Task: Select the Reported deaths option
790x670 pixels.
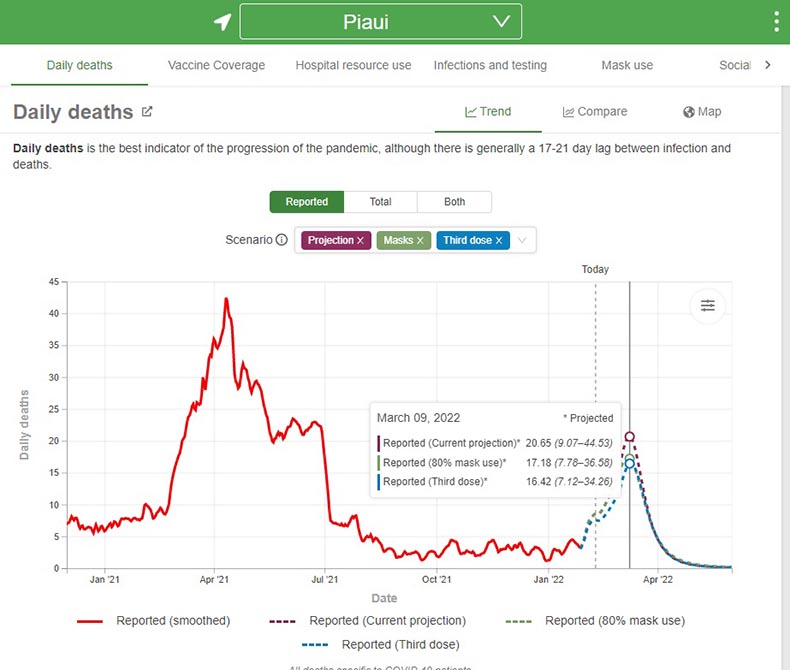Action: point(307,202)
